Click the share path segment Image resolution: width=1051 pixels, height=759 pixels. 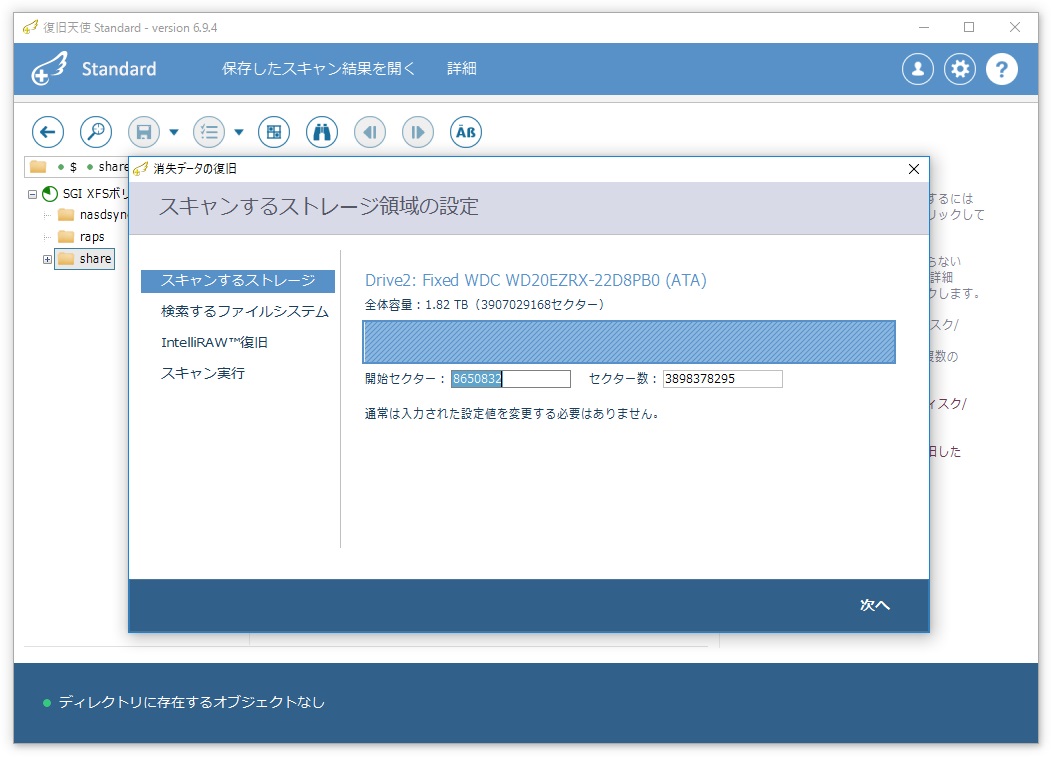coord(113,167)
